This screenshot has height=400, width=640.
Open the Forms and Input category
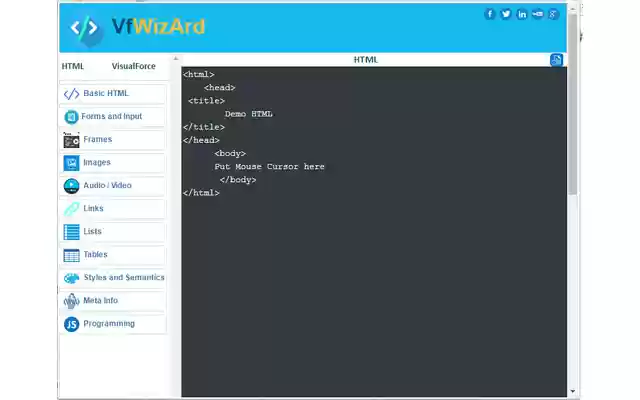113,116
